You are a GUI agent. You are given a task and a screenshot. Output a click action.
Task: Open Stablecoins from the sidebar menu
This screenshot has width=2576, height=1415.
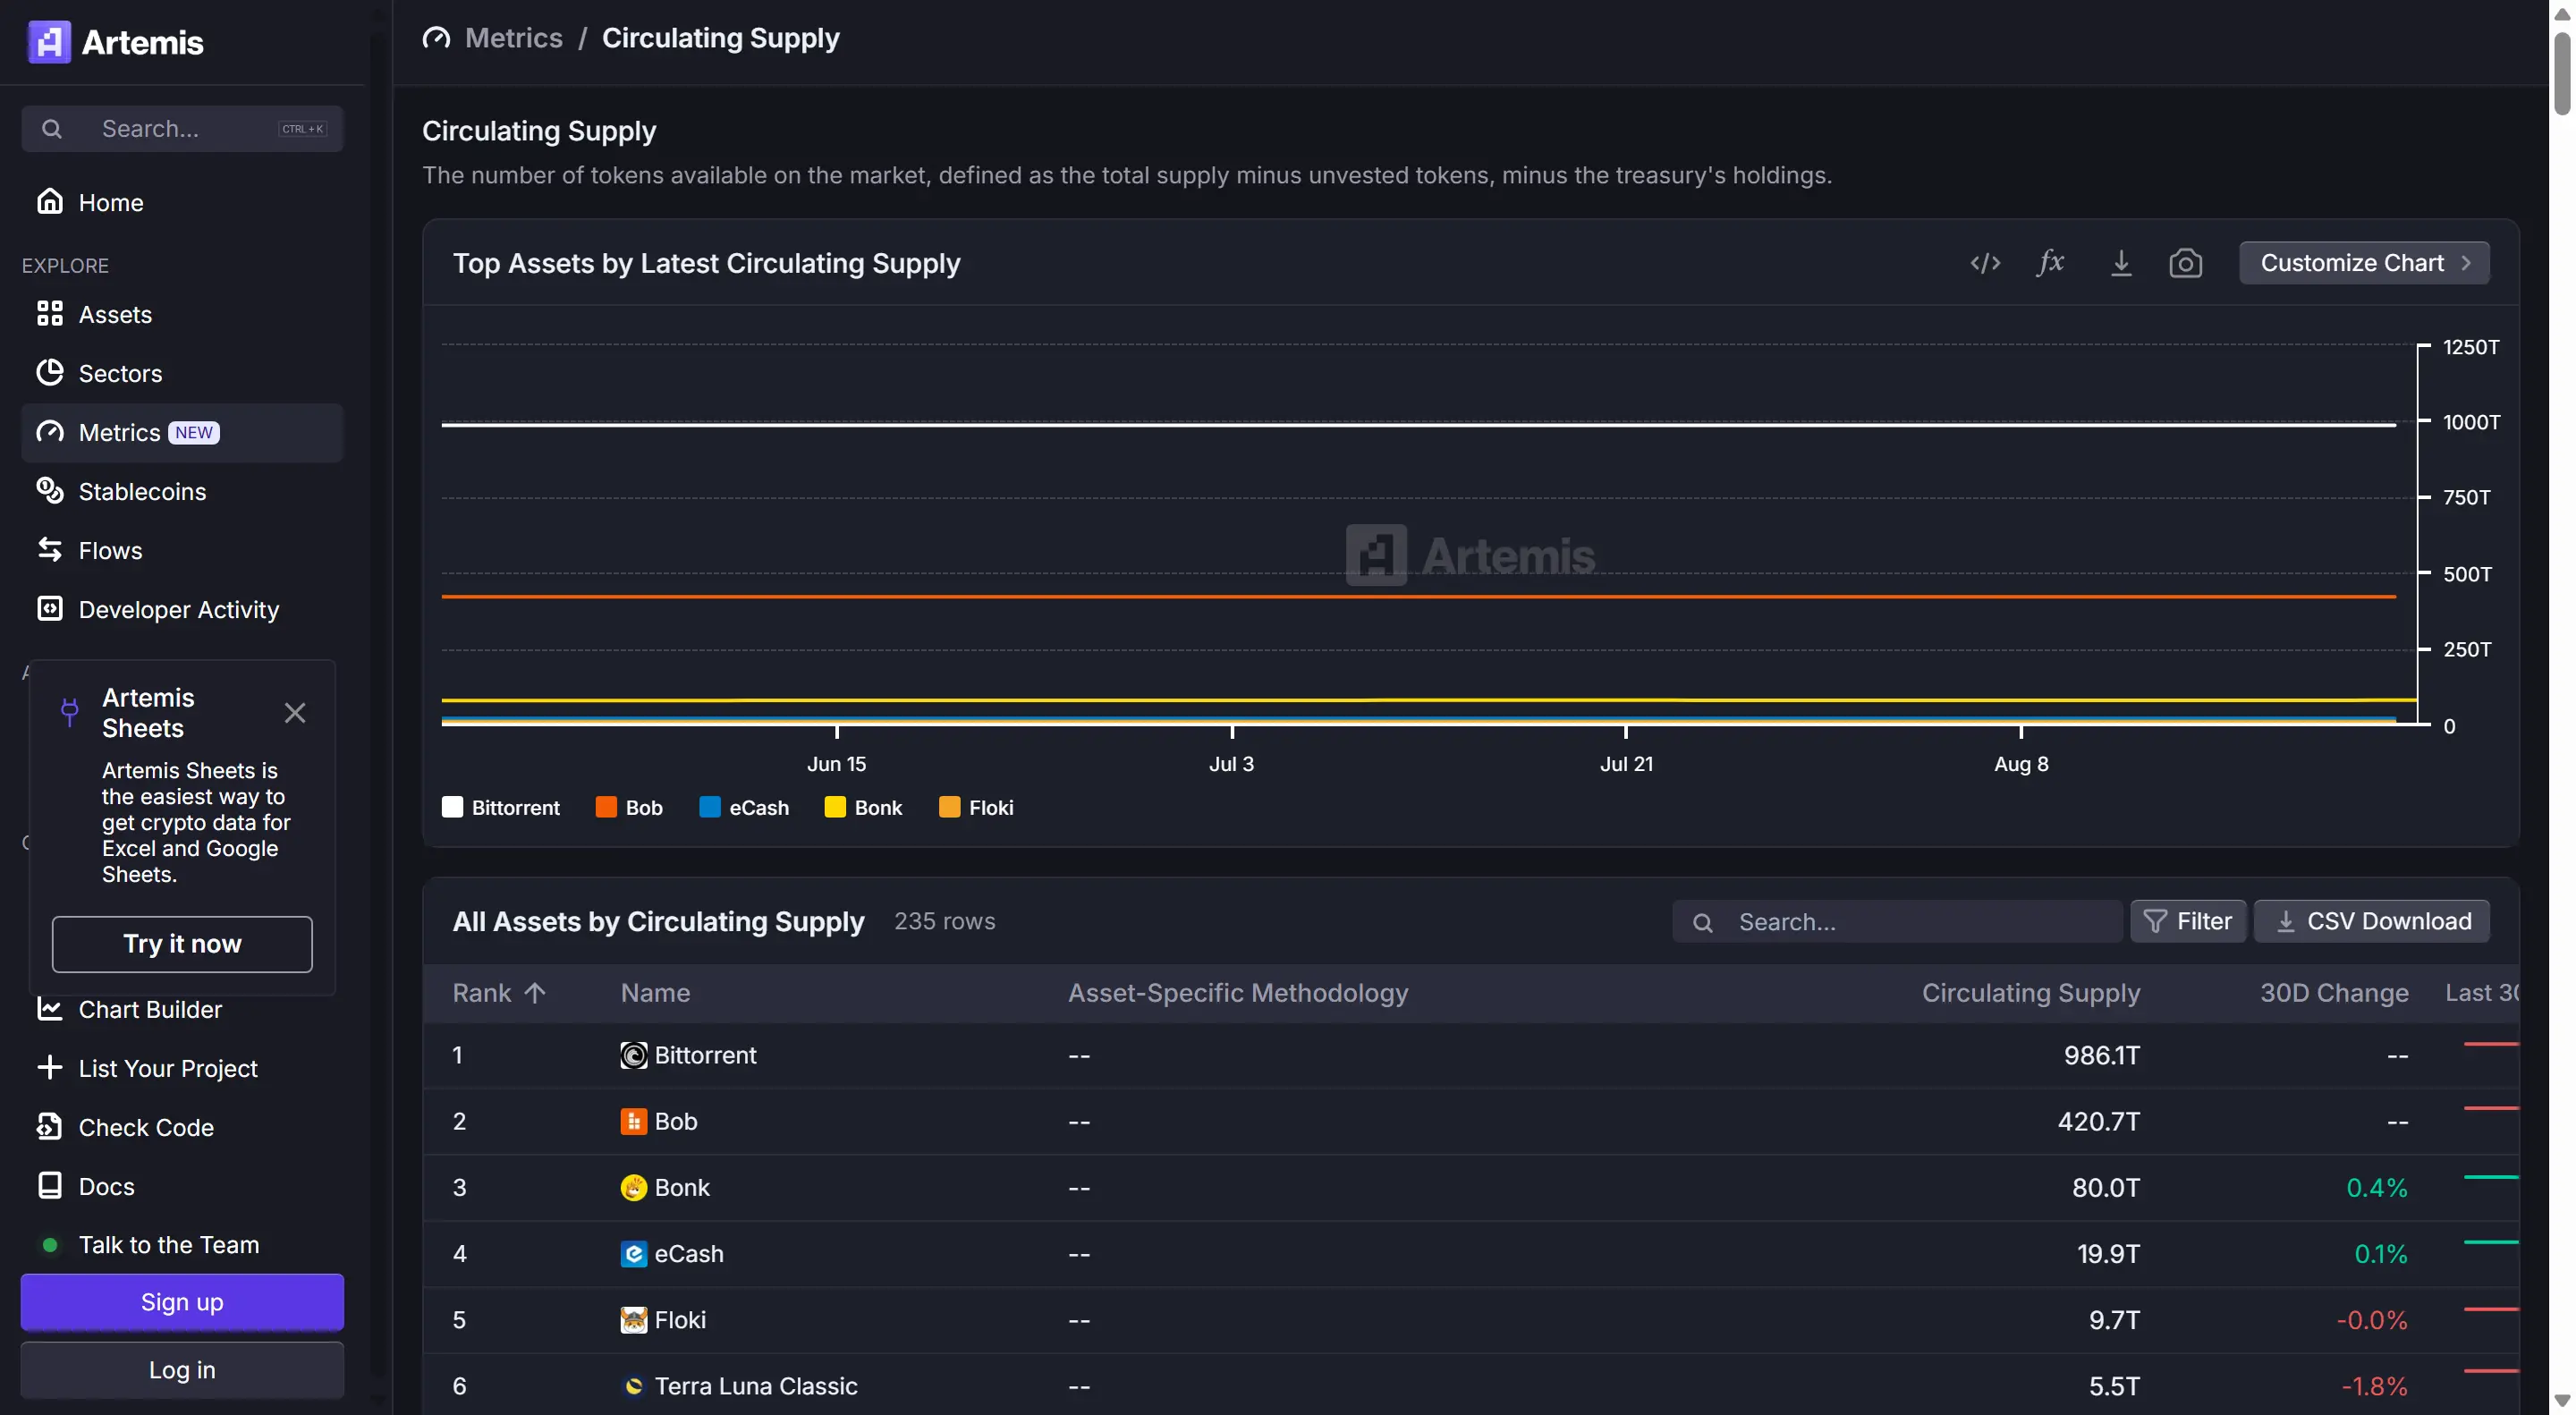coord(142,491)
